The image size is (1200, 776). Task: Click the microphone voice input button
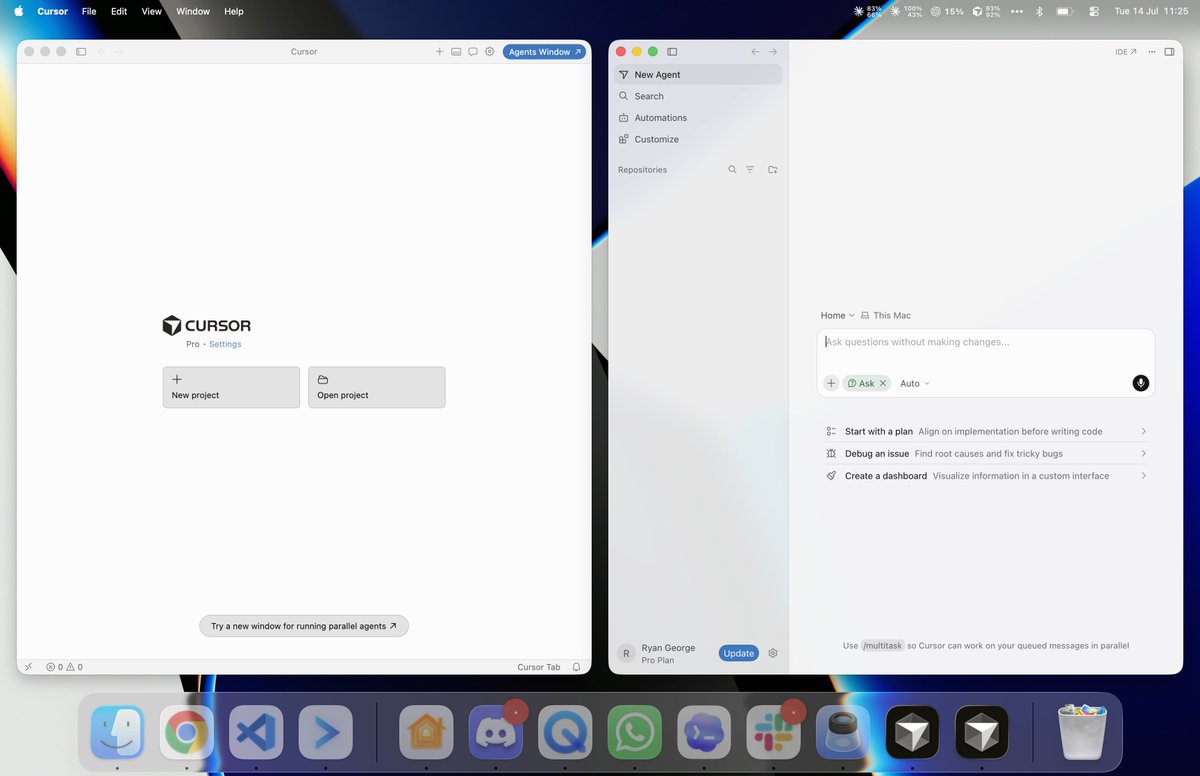point(1141,383)
